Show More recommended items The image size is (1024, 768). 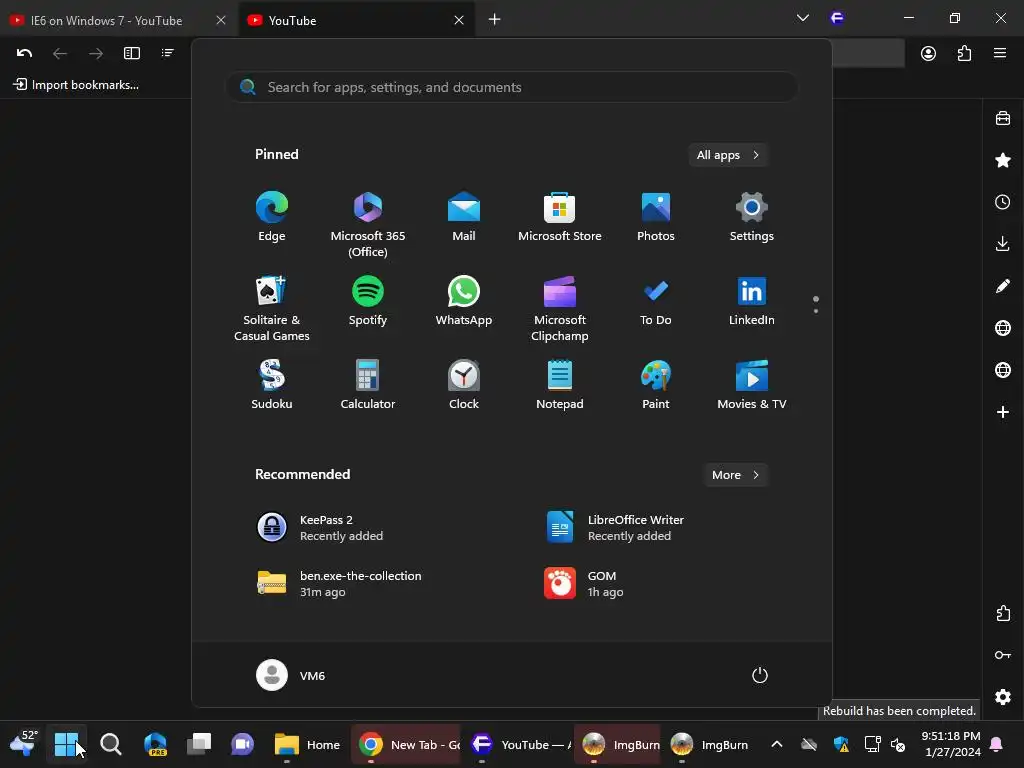[x=735, y=475]
